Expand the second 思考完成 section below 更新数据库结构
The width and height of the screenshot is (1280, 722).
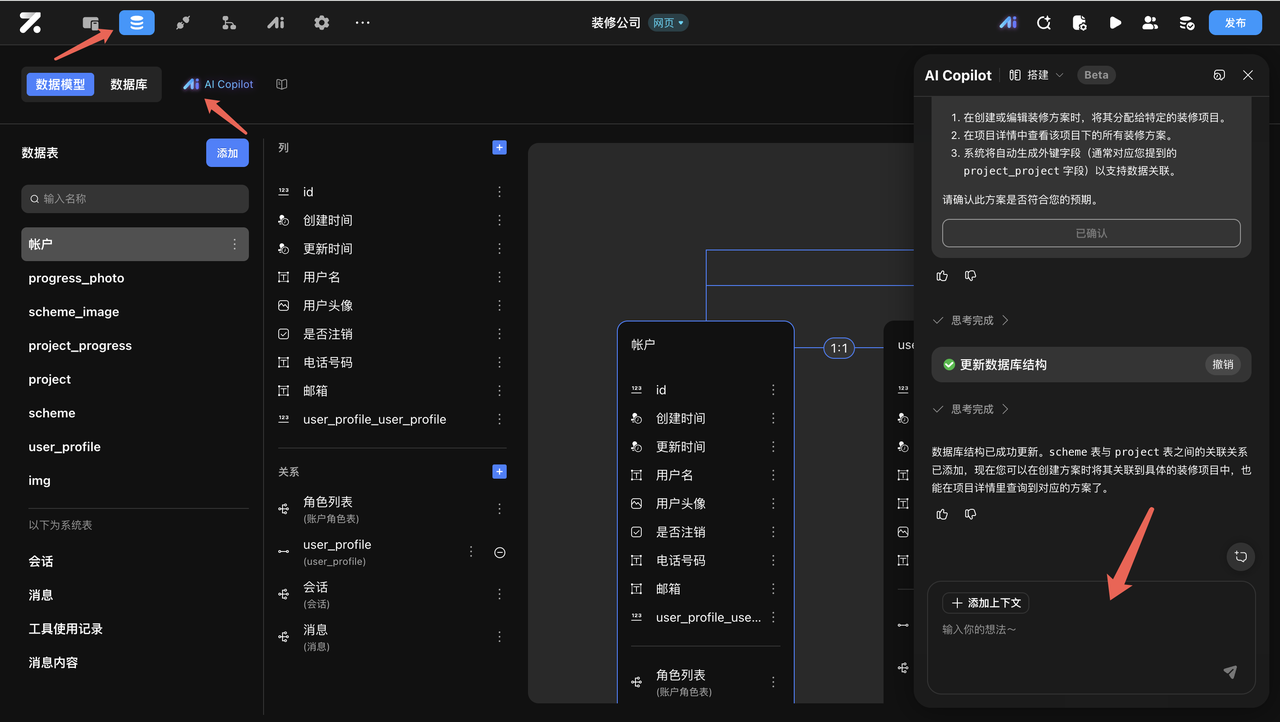pos(971,409)
